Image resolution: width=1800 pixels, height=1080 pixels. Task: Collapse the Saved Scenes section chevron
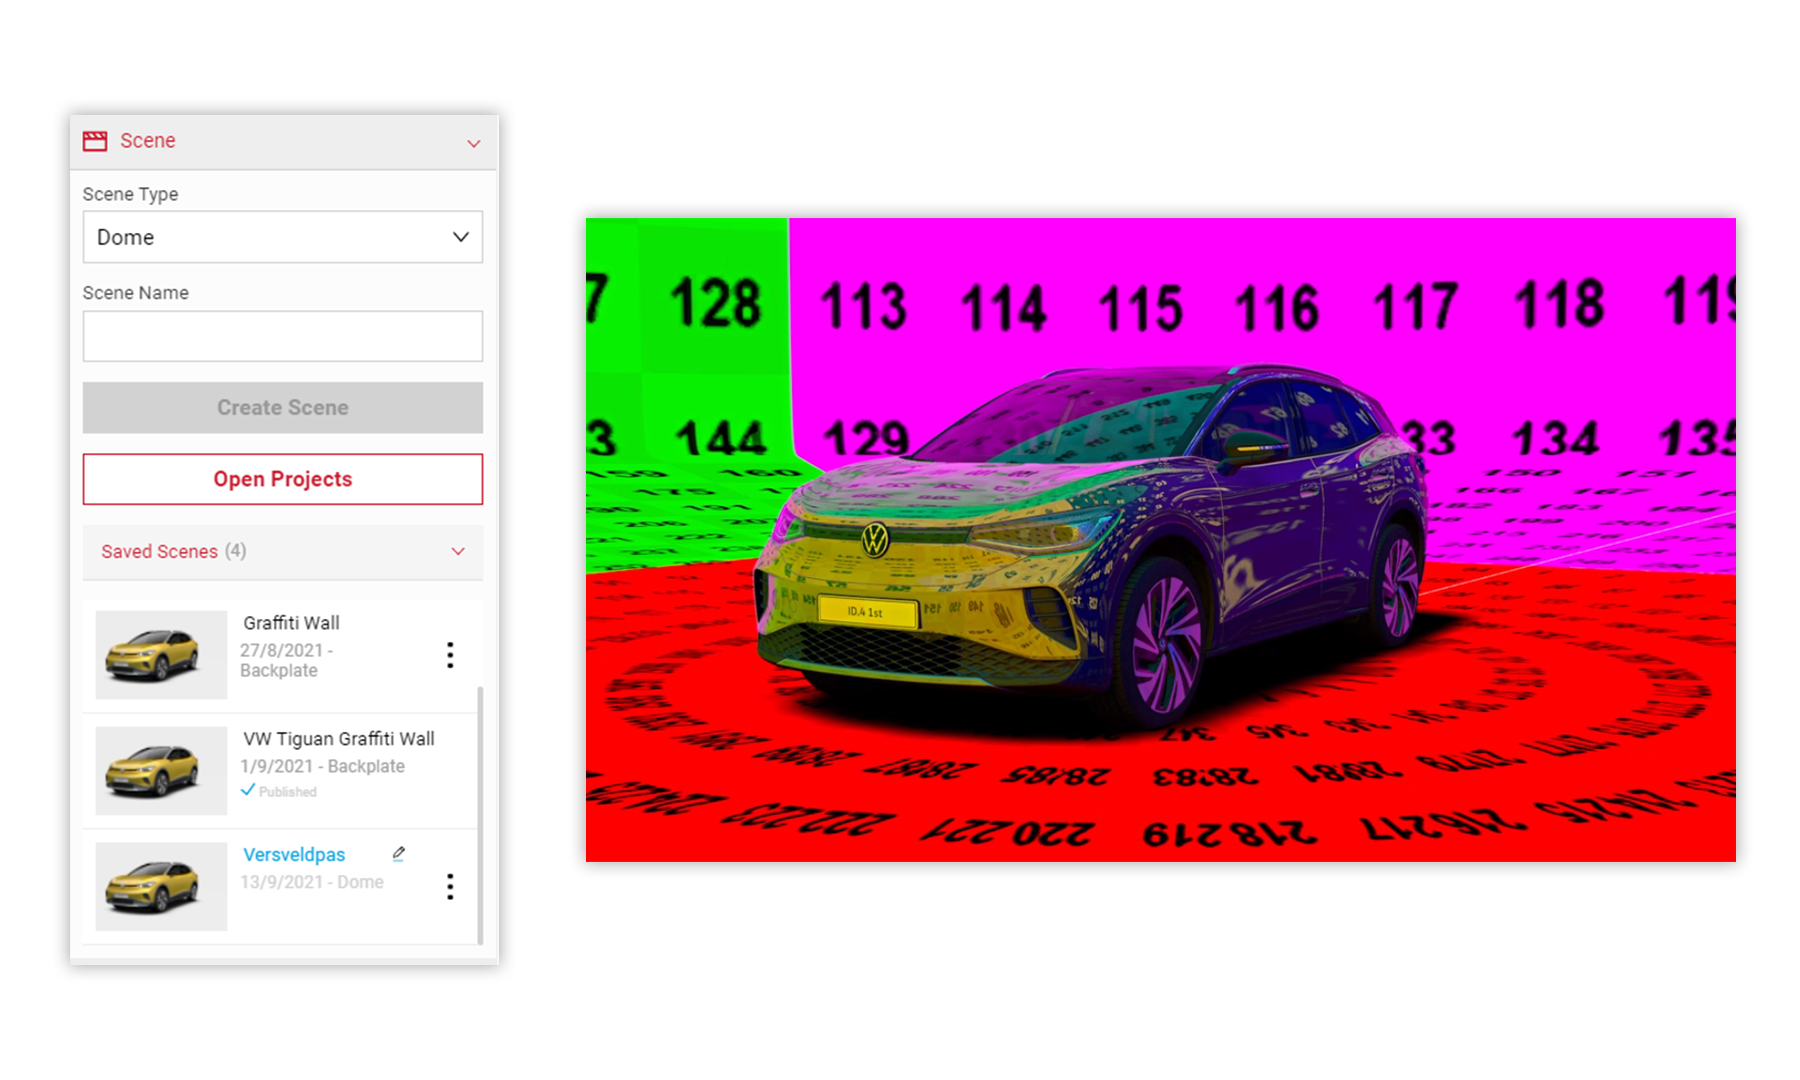[458, 551]
